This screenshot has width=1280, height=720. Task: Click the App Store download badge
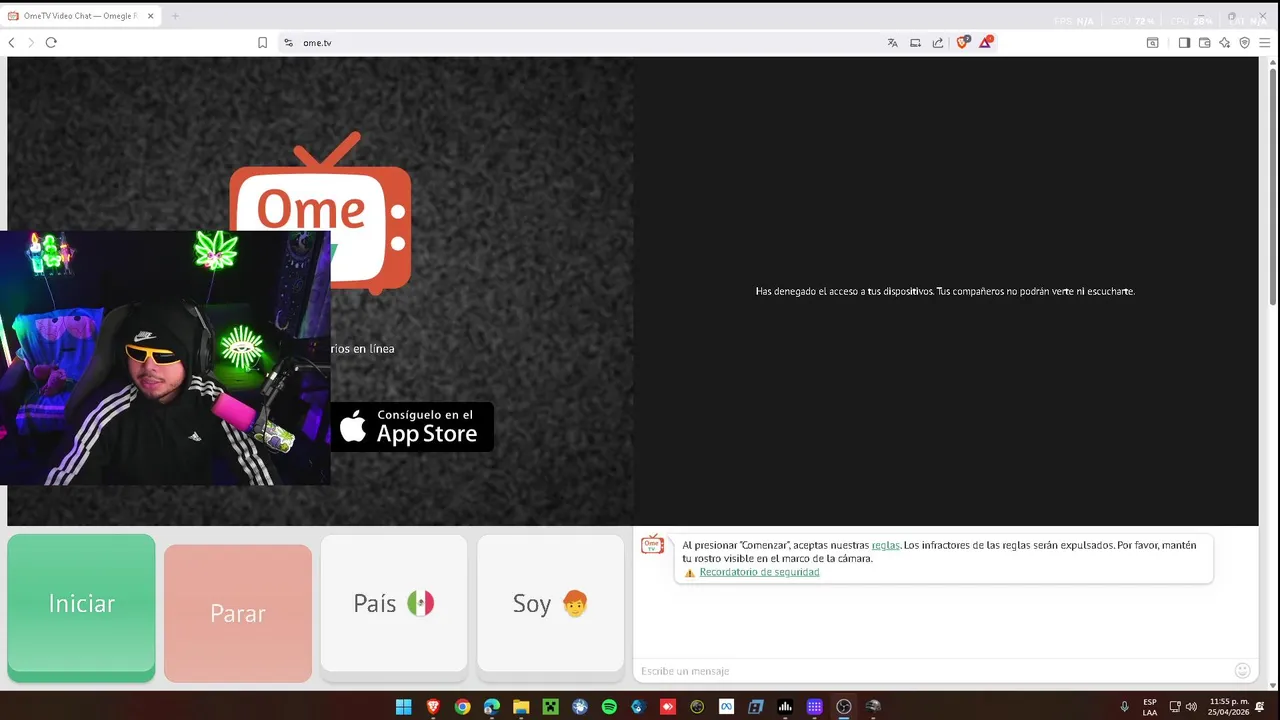tap(411, 427)
